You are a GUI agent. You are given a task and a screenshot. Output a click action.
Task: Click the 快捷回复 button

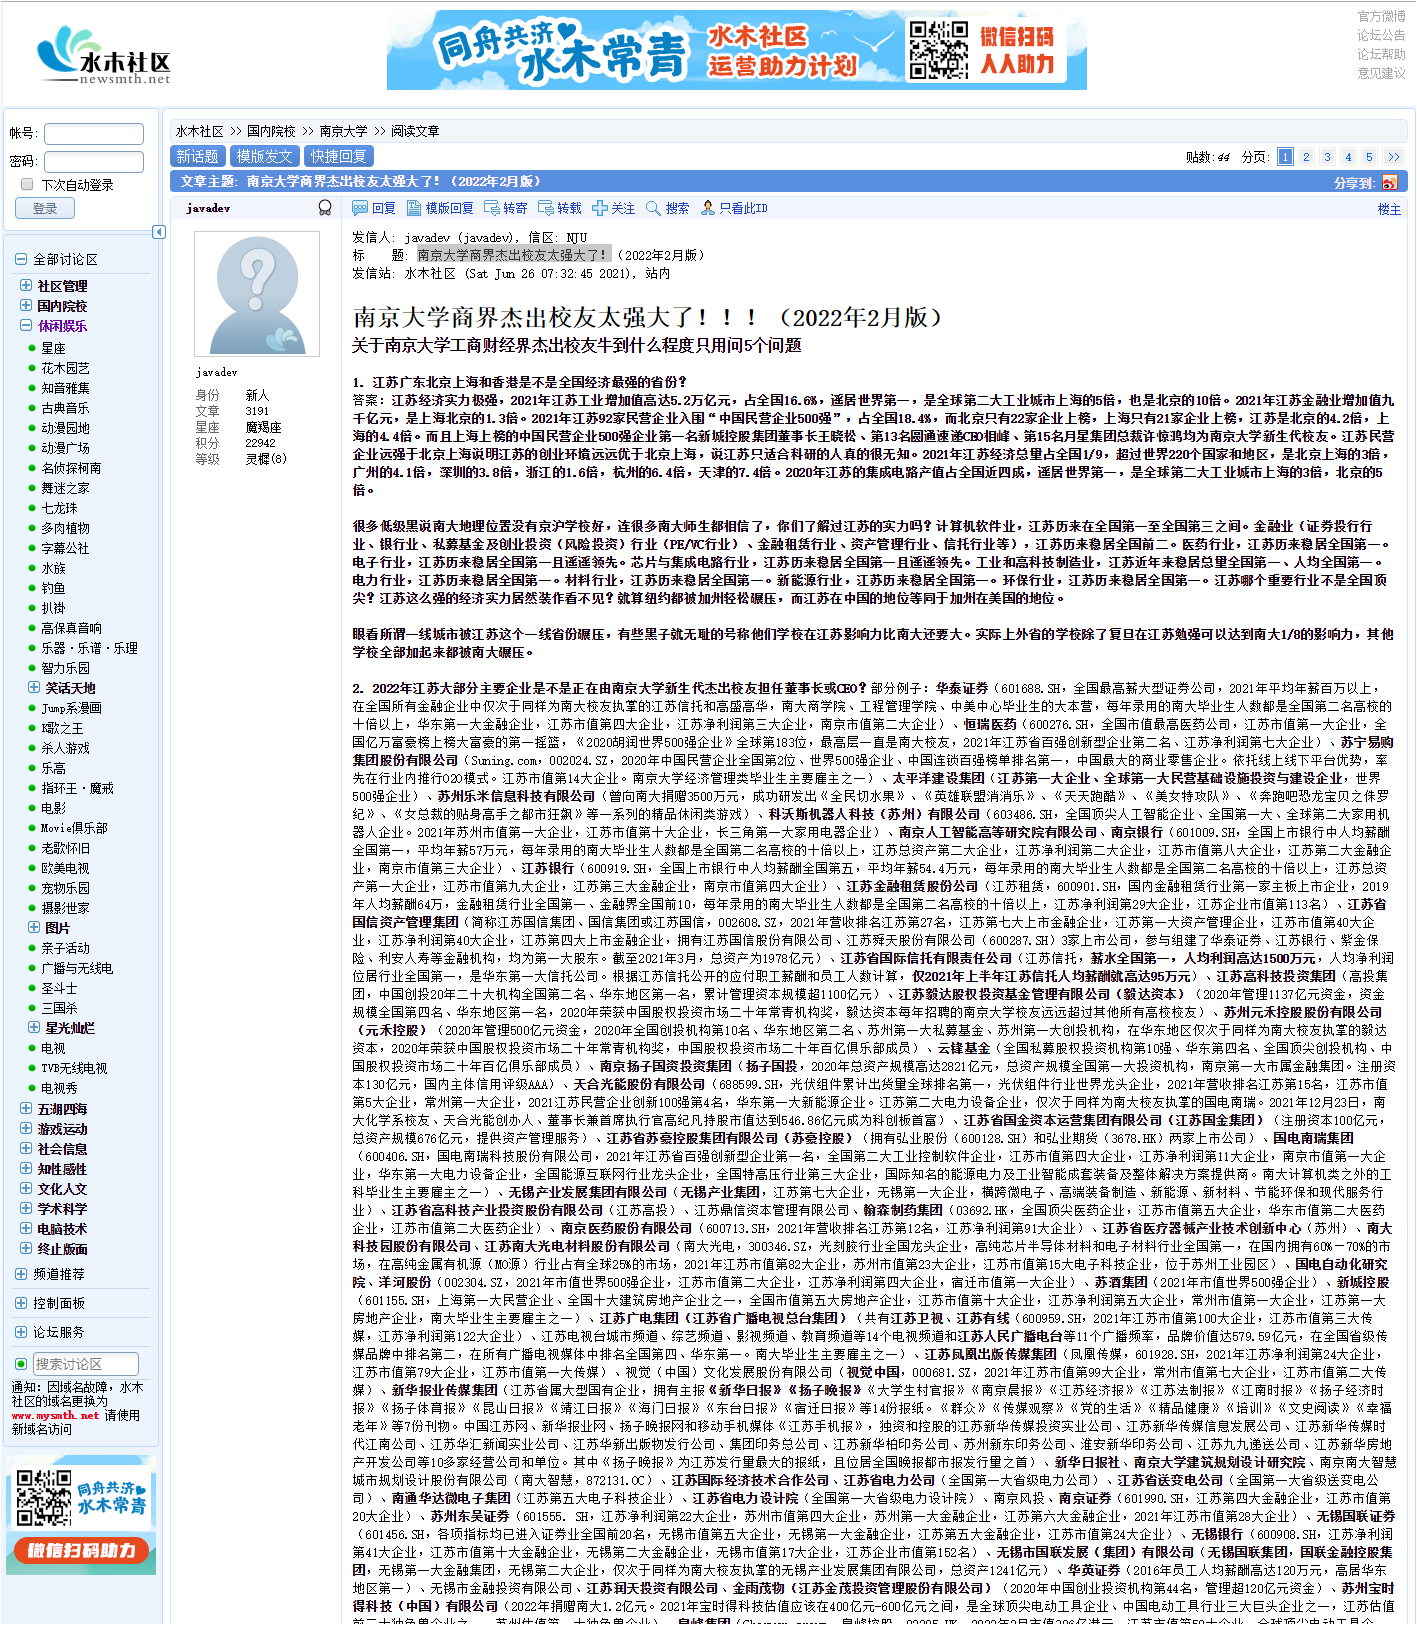point(339,156)
